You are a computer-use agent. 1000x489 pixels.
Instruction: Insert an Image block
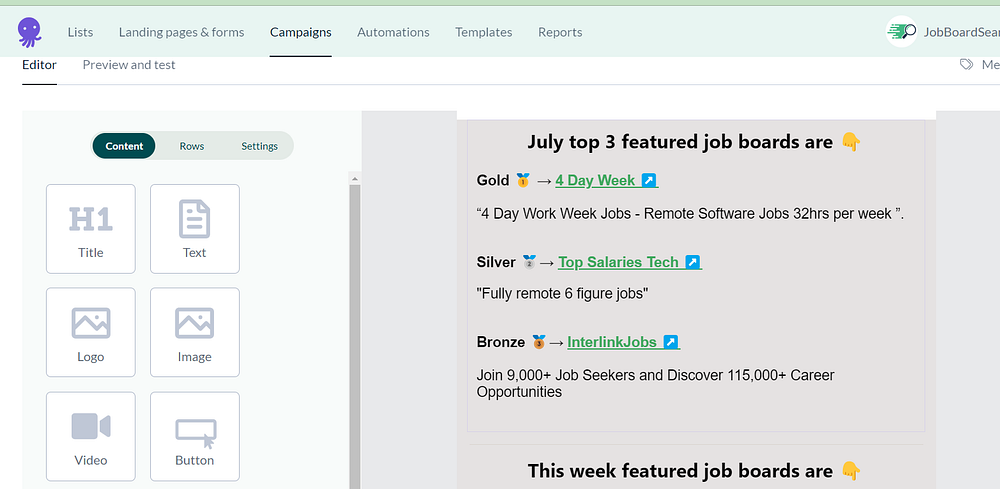tap(194, 332)
